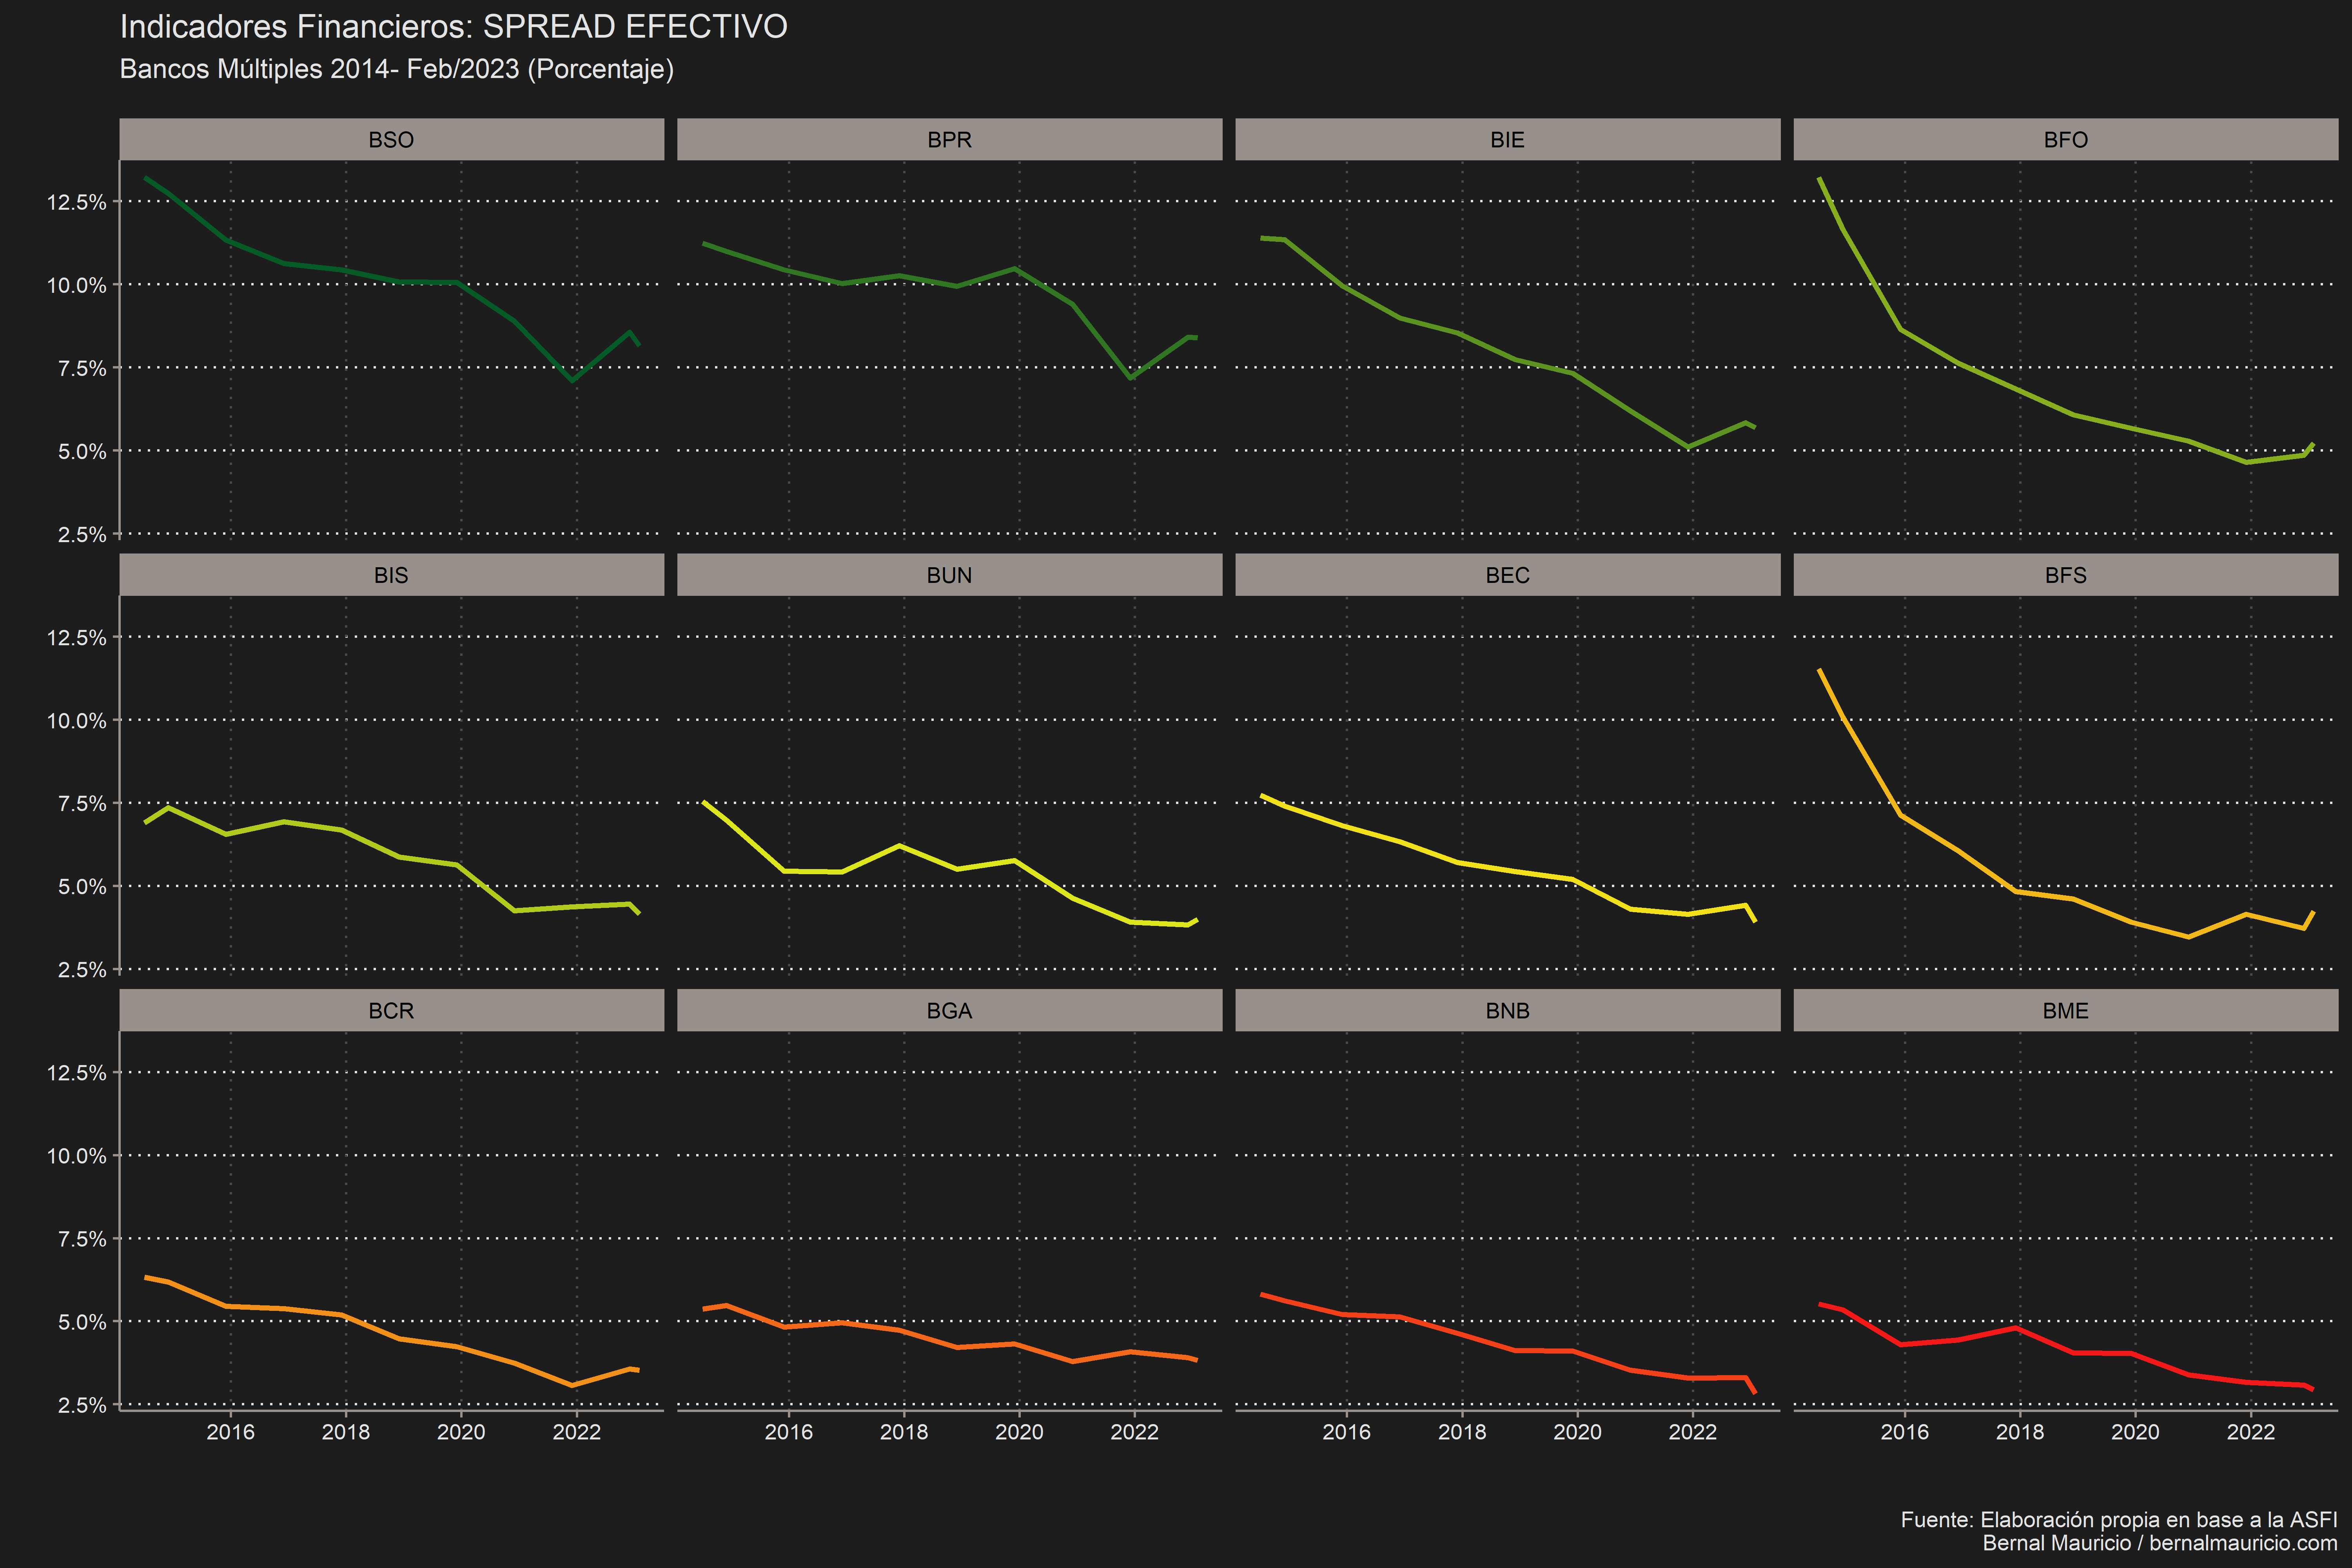Click the BGA panel header
Screen dimensions: 2352x1568
pyautogui.click(x=949, y=1010)
